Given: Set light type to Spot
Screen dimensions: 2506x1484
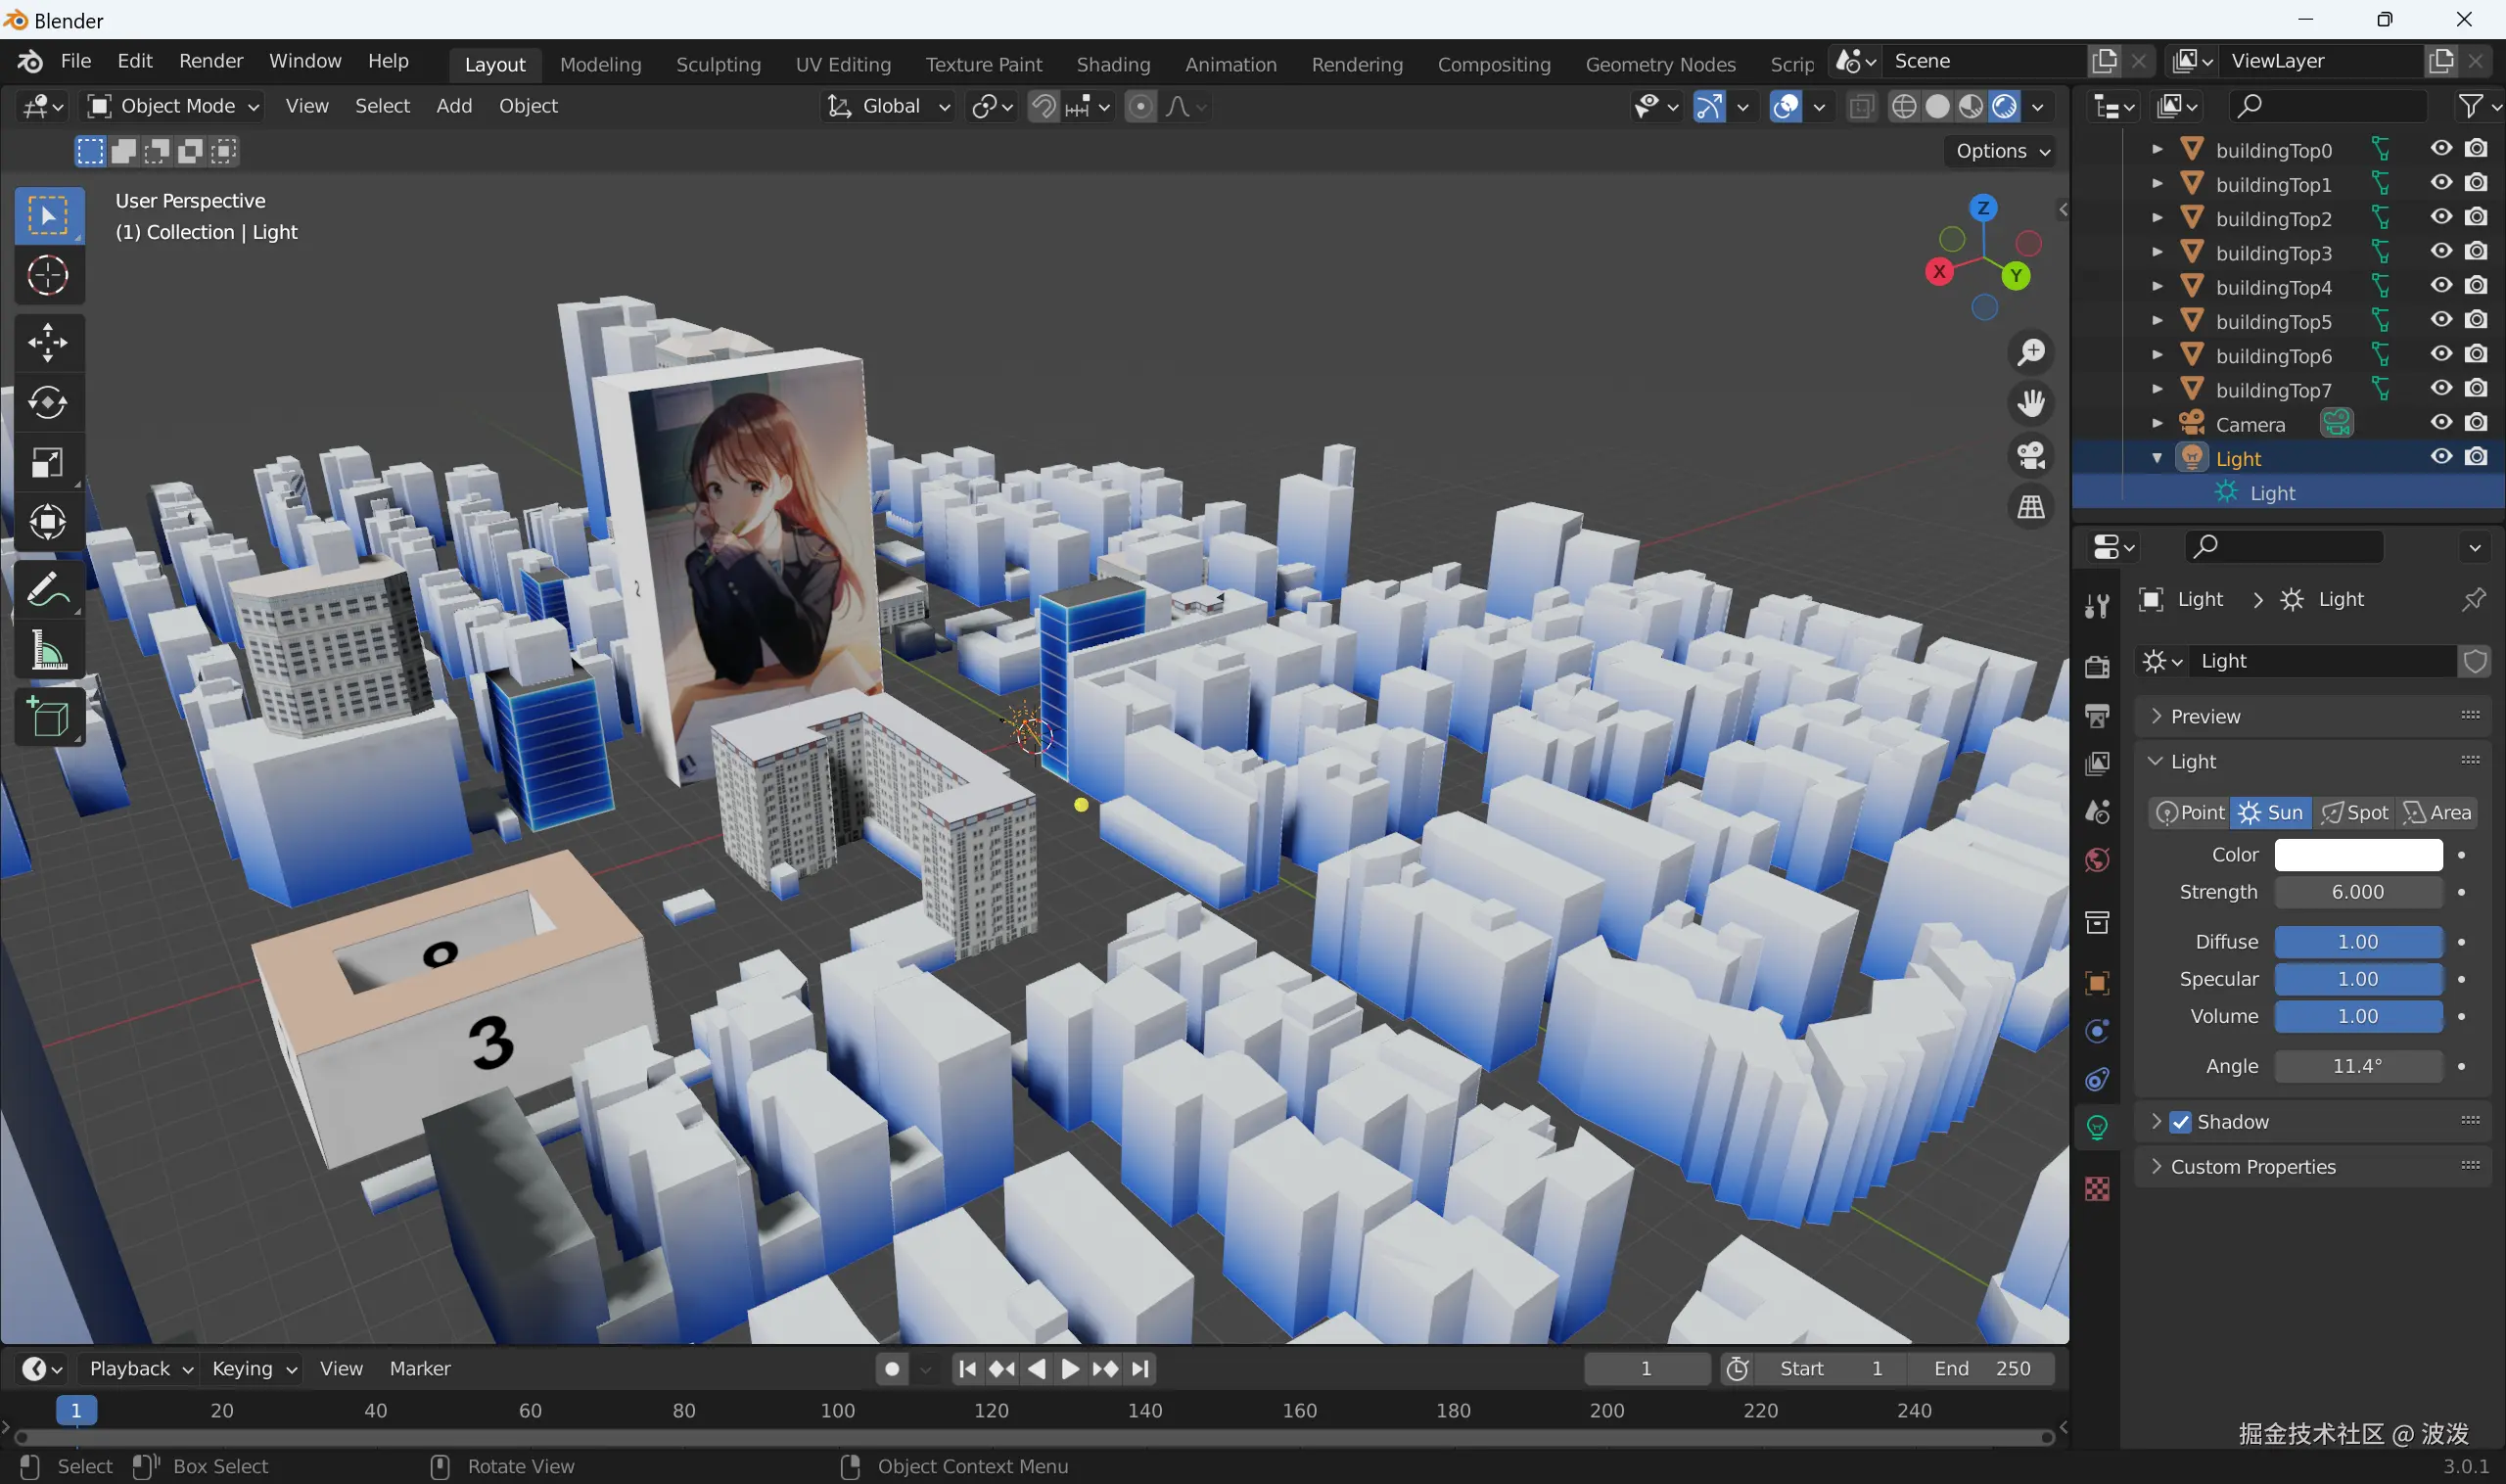Looking at the screenshot, I should pos(2355,812).
